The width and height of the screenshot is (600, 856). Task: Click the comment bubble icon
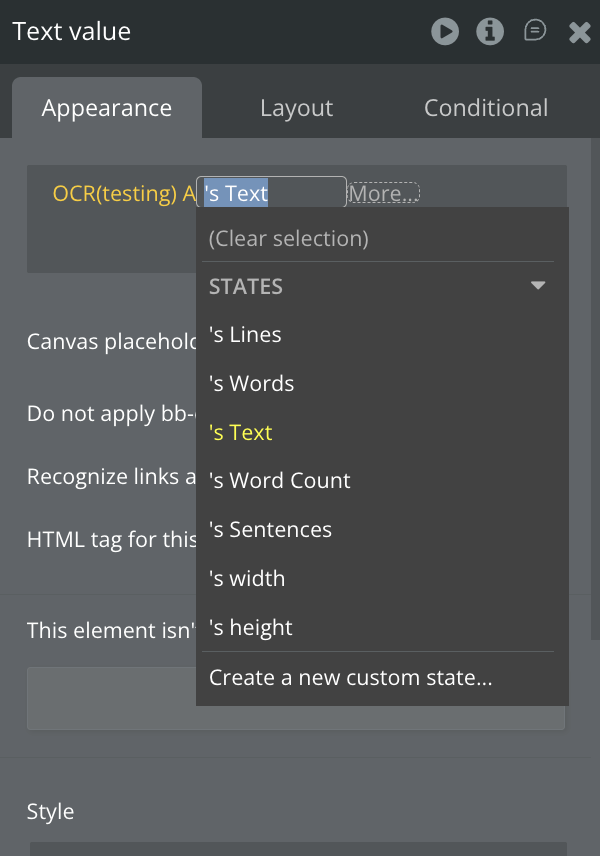pyautogui.click(x=536, y=32)
